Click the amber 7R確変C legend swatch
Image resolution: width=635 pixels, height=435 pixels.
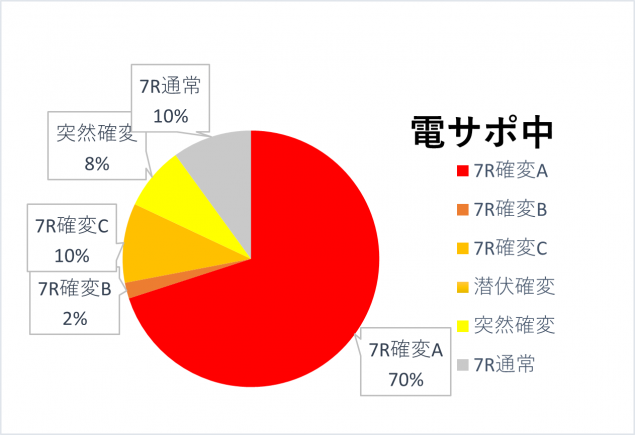click(x=462, y=248)
